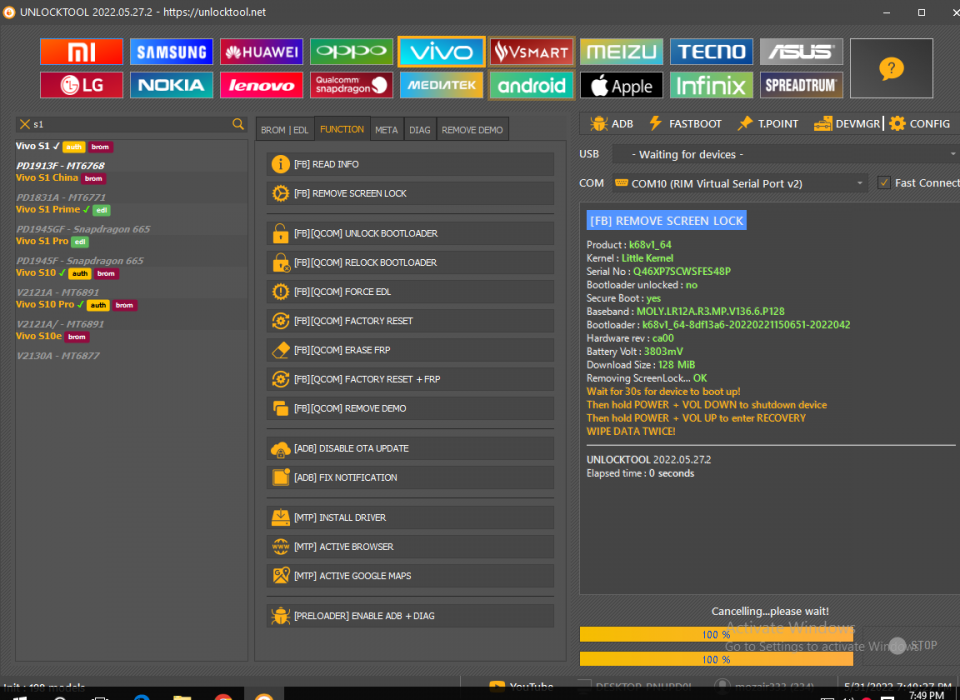The image size is (960, 700).
Task: Select the Spreadtrum brand tile
Action: point(801,85)
